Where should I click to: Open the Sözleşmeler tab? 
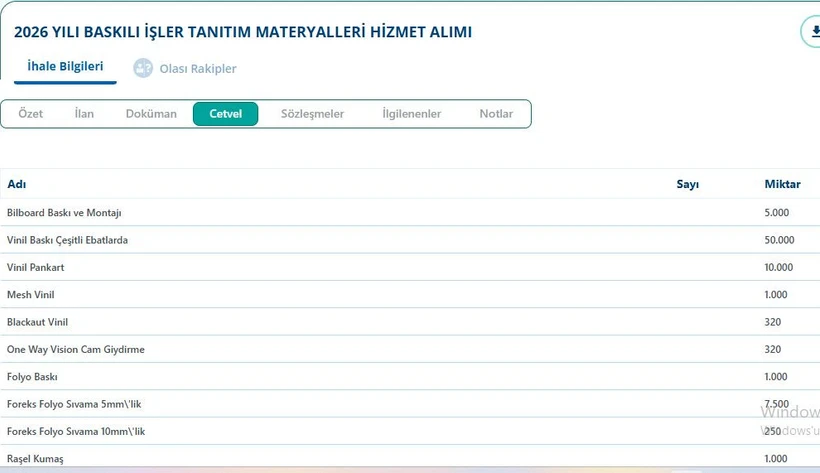click(x=312, y=114)
